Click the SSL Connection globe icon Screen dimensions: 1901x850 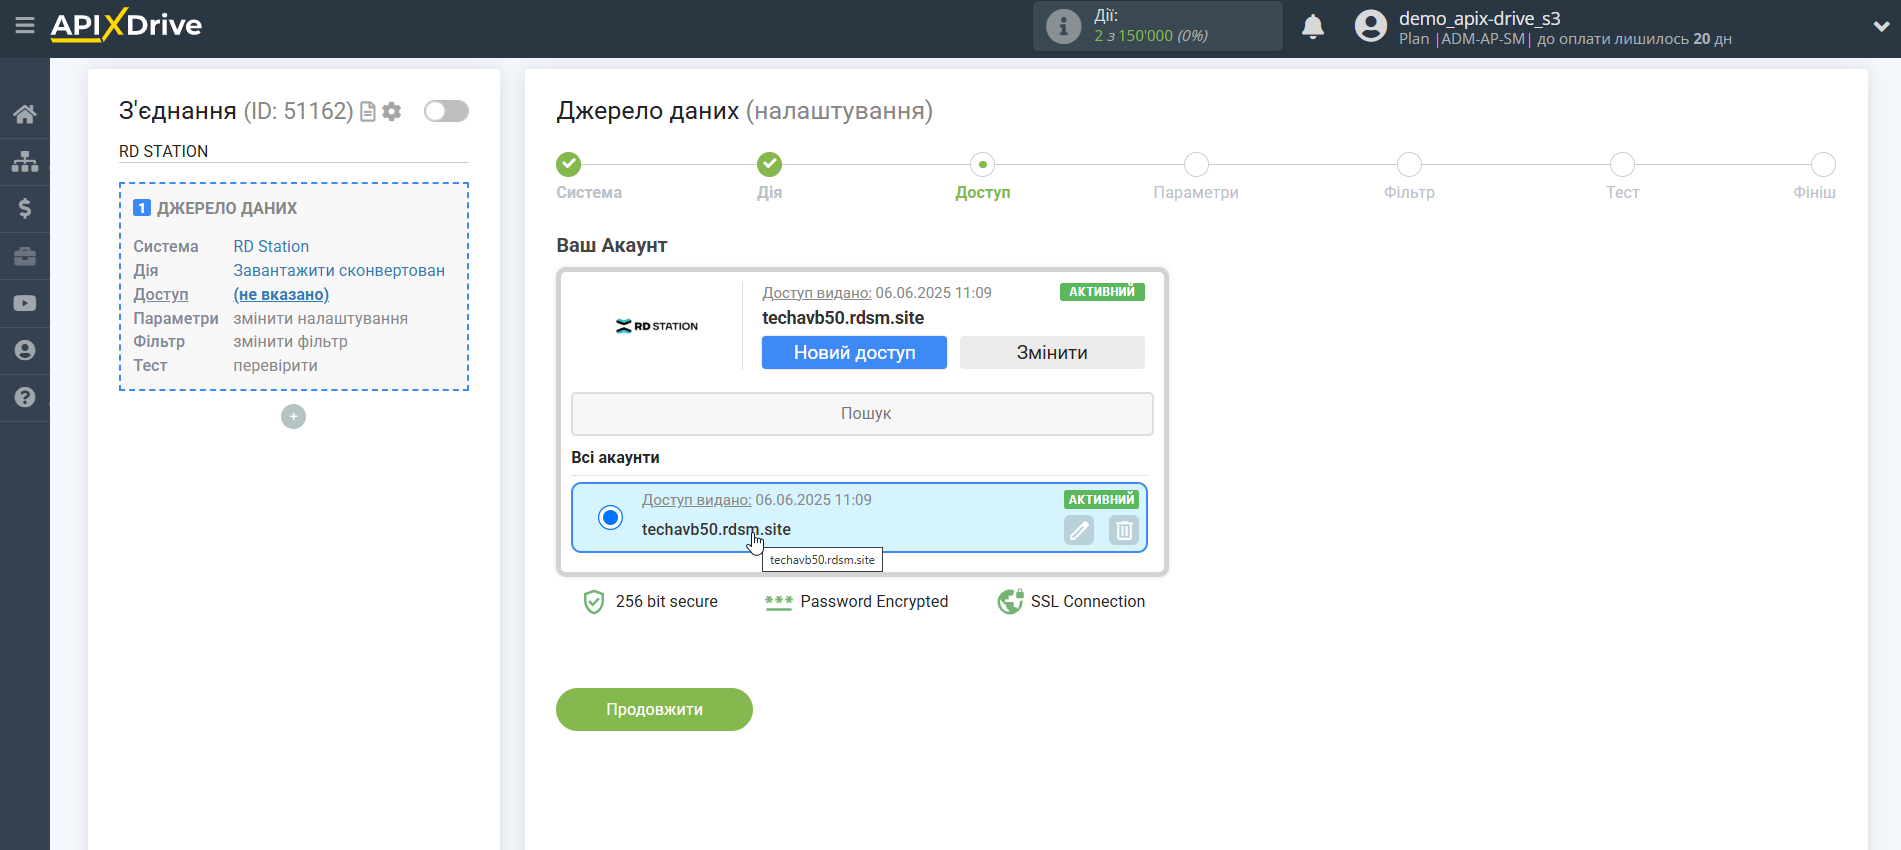(1010, 601)
